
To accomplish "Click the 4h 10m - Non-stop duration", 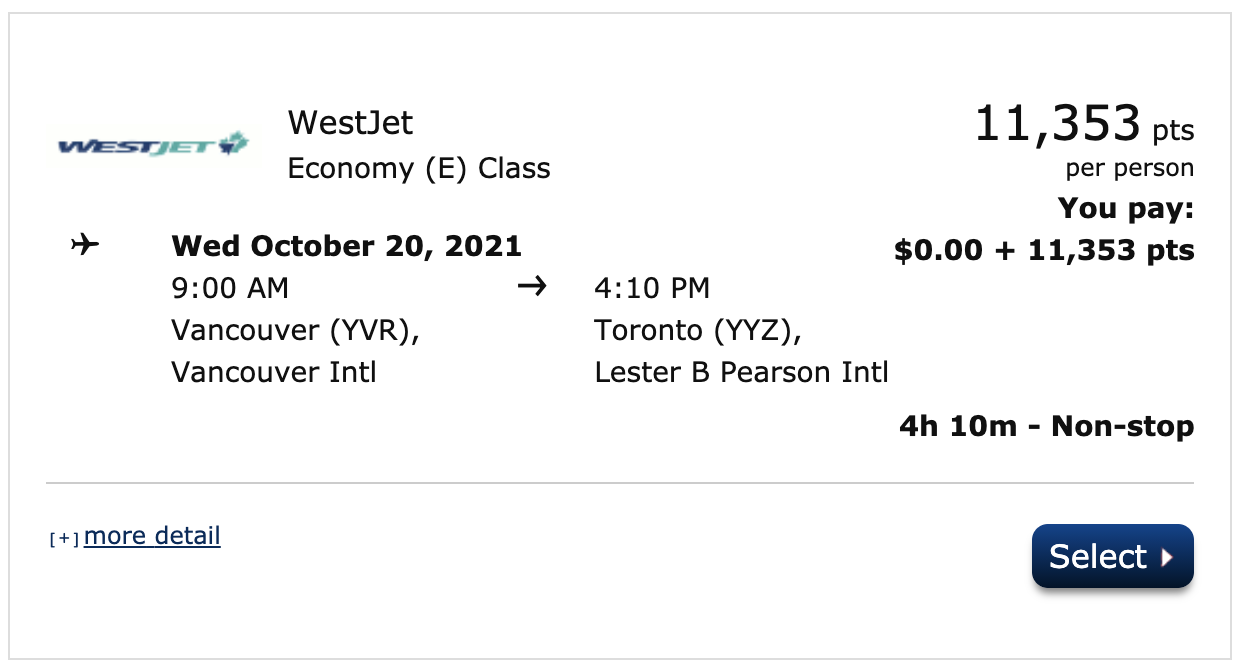I will (1046, 427).
